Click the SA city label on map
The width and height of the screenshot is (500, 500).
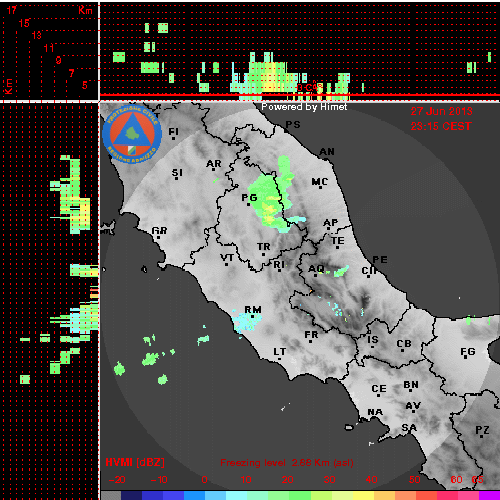(x=409, y=427)
